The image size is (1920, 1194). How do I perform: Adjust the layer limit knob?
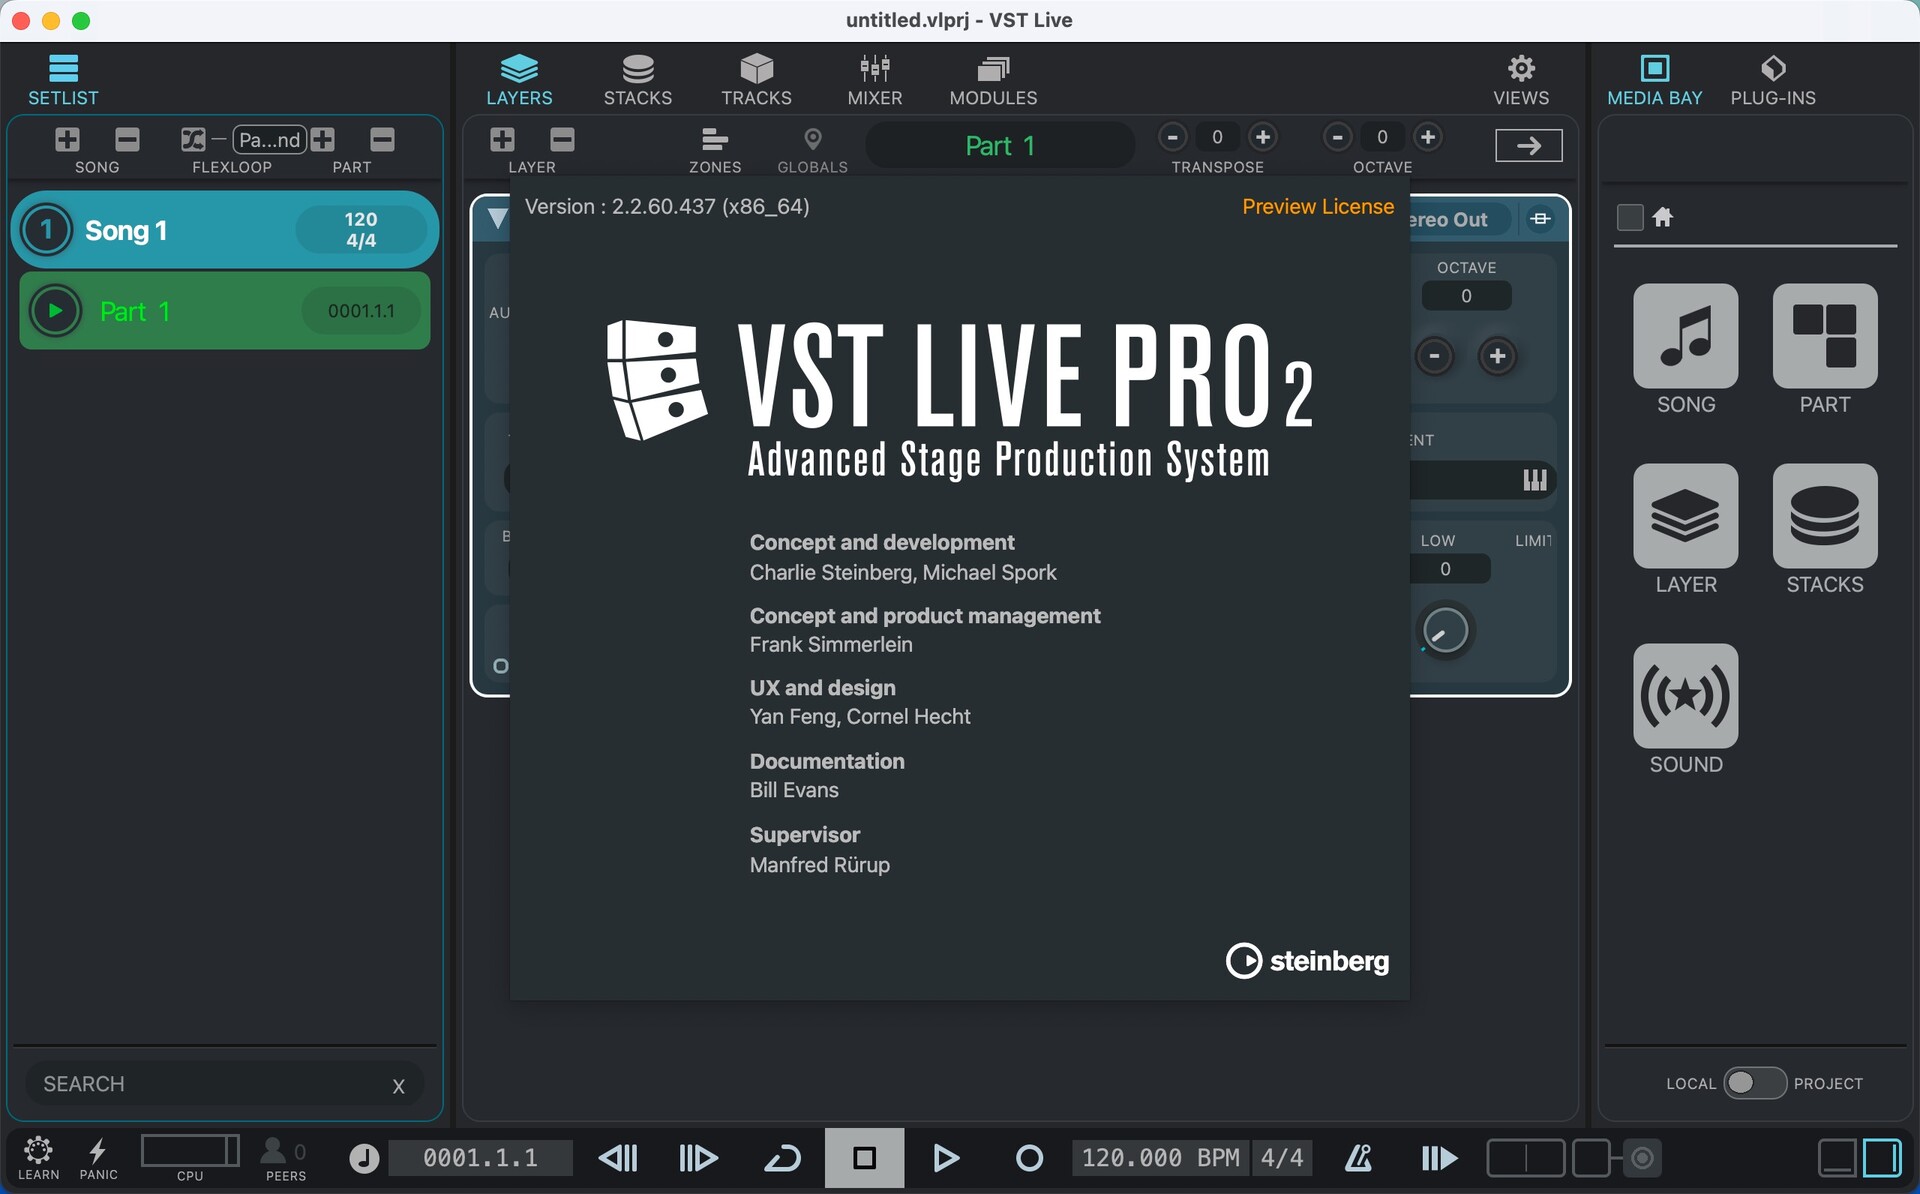pyautogui.click(x=1445, y=631)
